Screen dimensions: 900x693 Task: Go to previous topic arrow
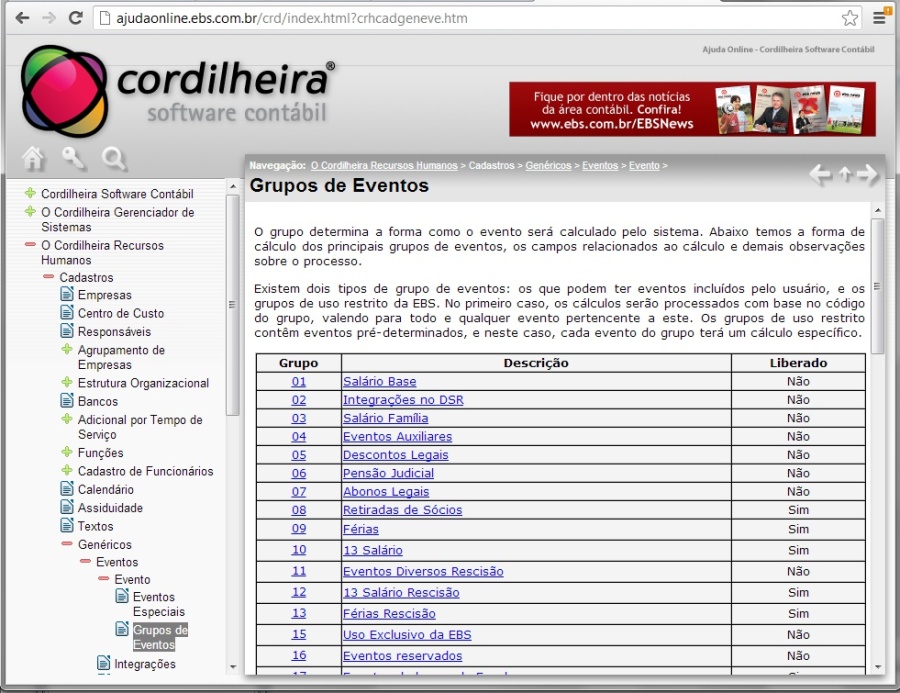(x=820, y=175)
